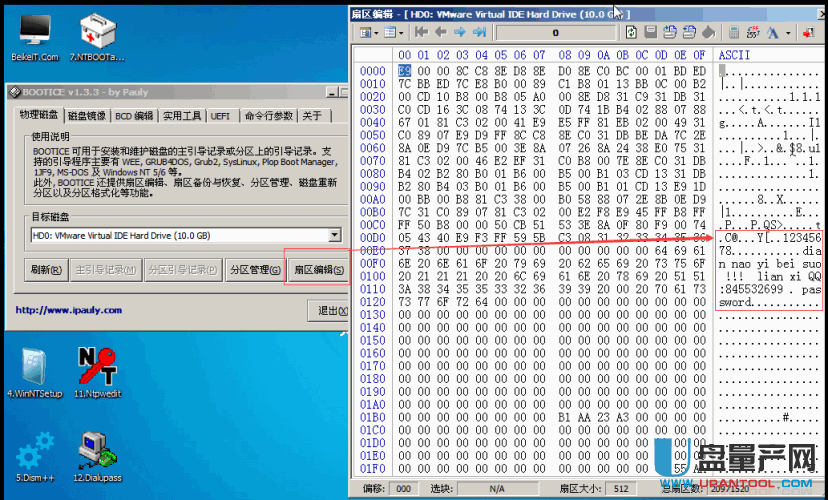Switch to the 命令行参数 tab
The width and height of the screenshot is (828, 500).
tap(269, 116)
